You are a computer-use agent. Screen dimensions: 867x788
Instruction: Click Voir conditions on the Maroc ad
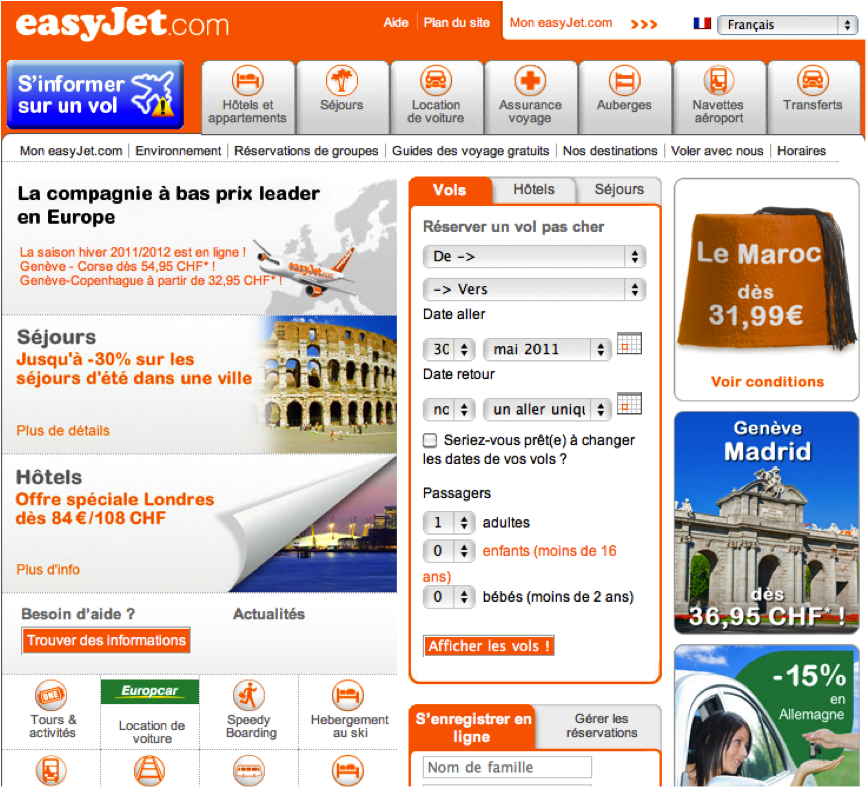767,382
